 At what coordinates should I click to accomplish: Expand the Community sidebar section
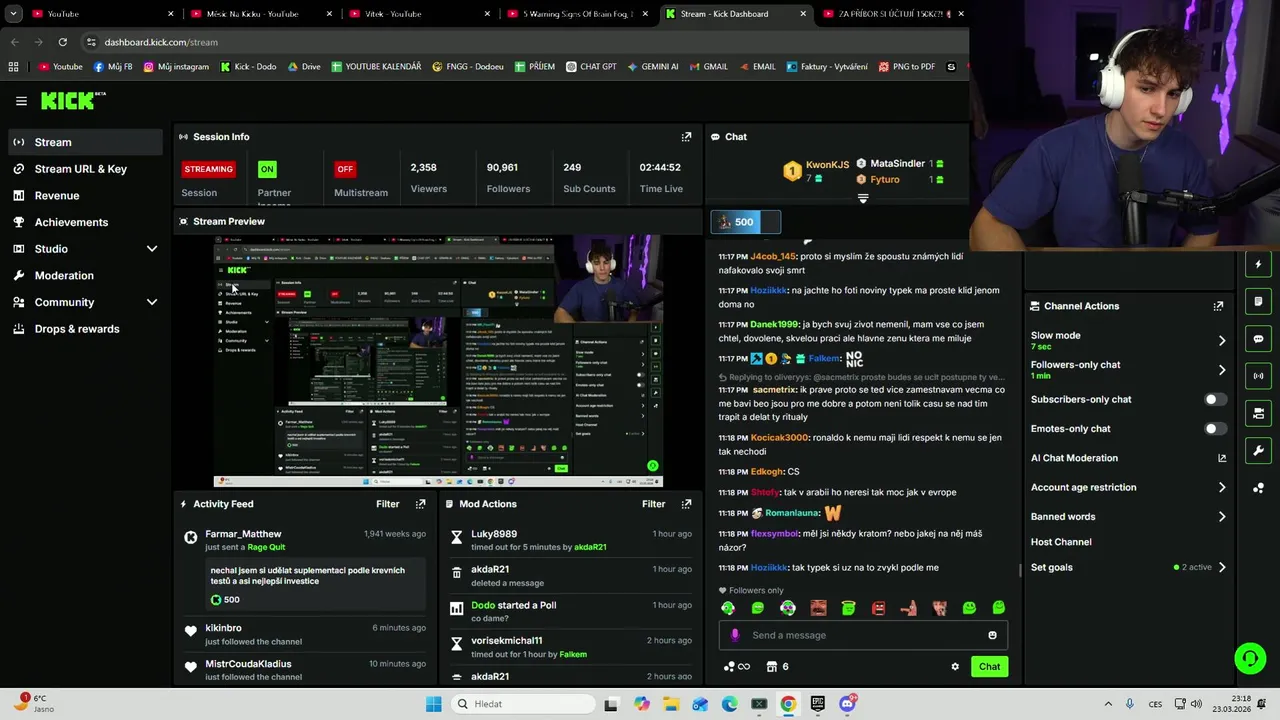point(152,302)
